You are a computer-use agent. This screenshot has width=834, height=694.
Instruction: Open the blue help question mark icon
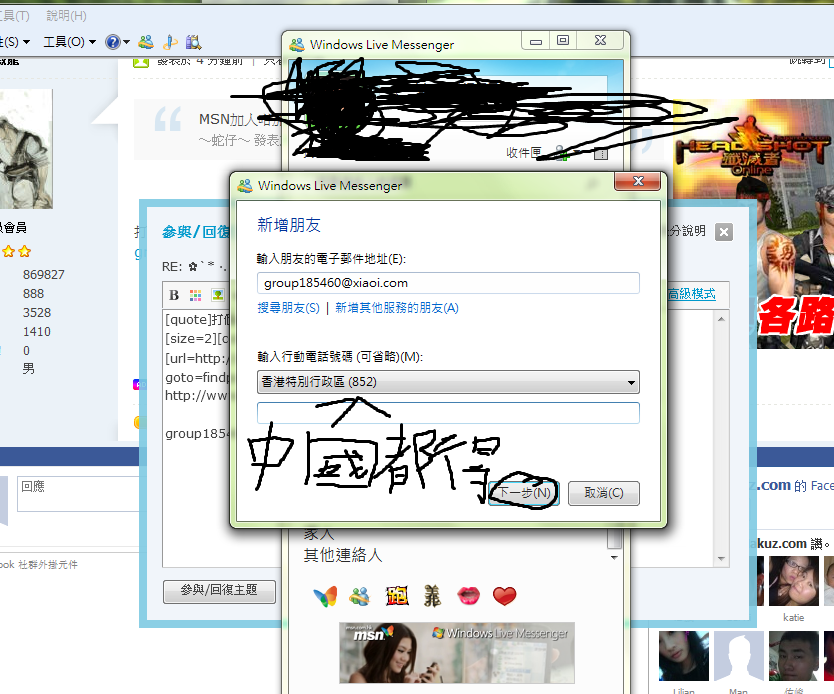113,42
